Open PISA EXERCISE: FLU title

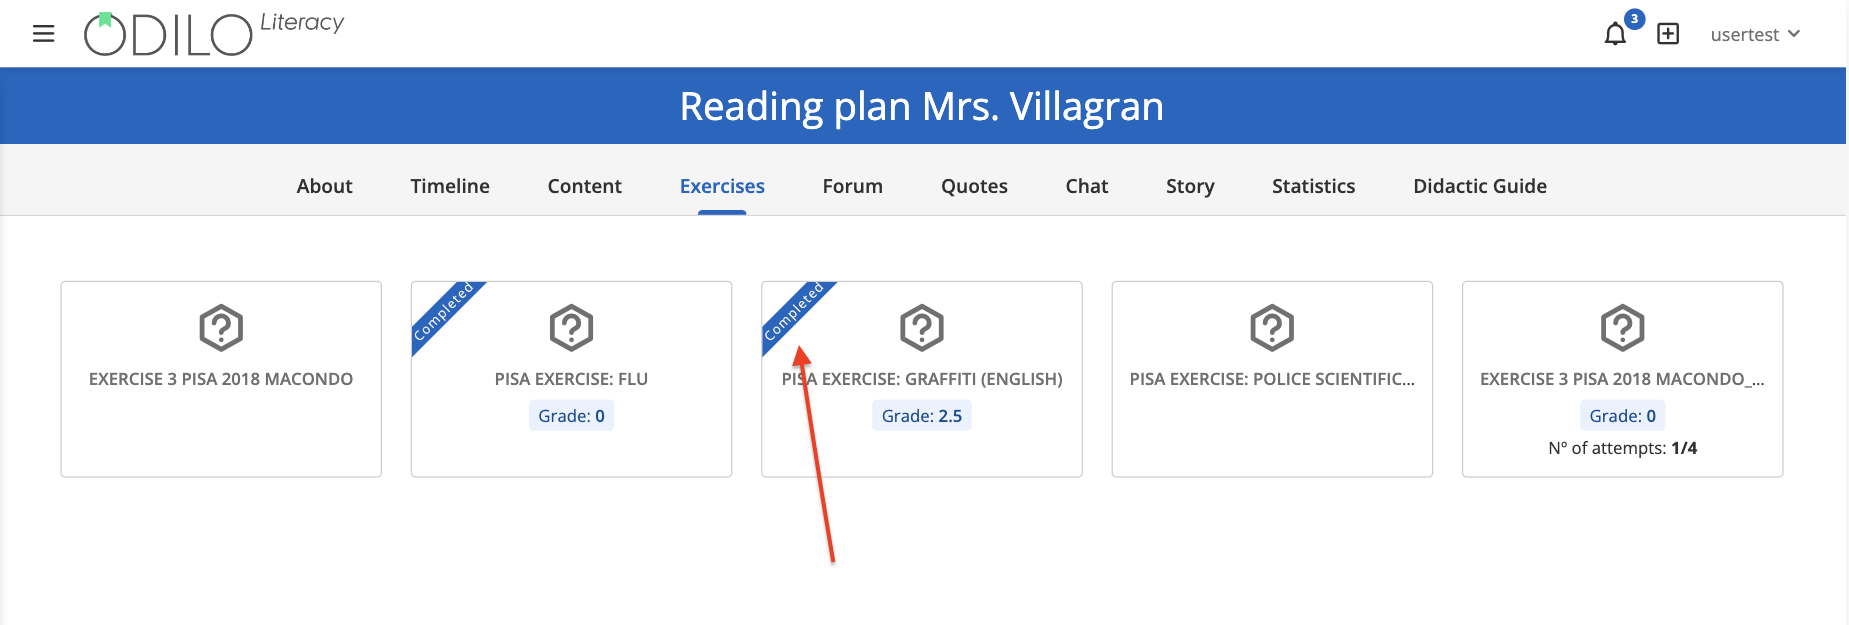tap(571, 379)
